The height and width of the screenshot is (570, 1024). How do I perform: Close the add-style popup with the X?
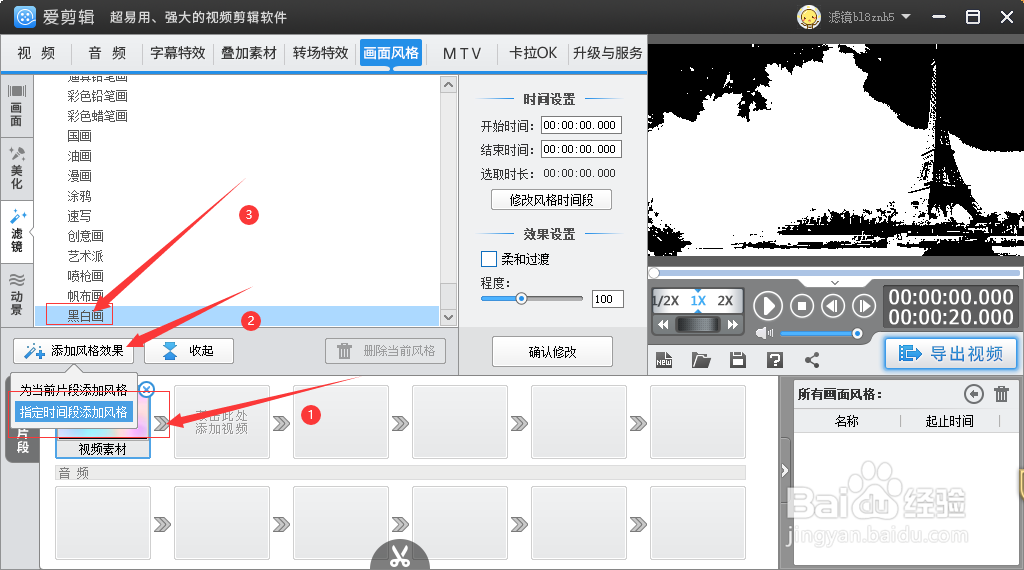click(147, 390)
